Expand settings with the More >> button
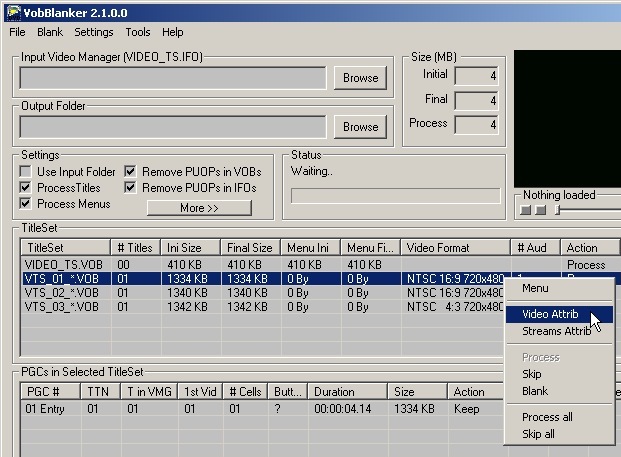This screenshot has height=457, width=621. pos(199,208)
